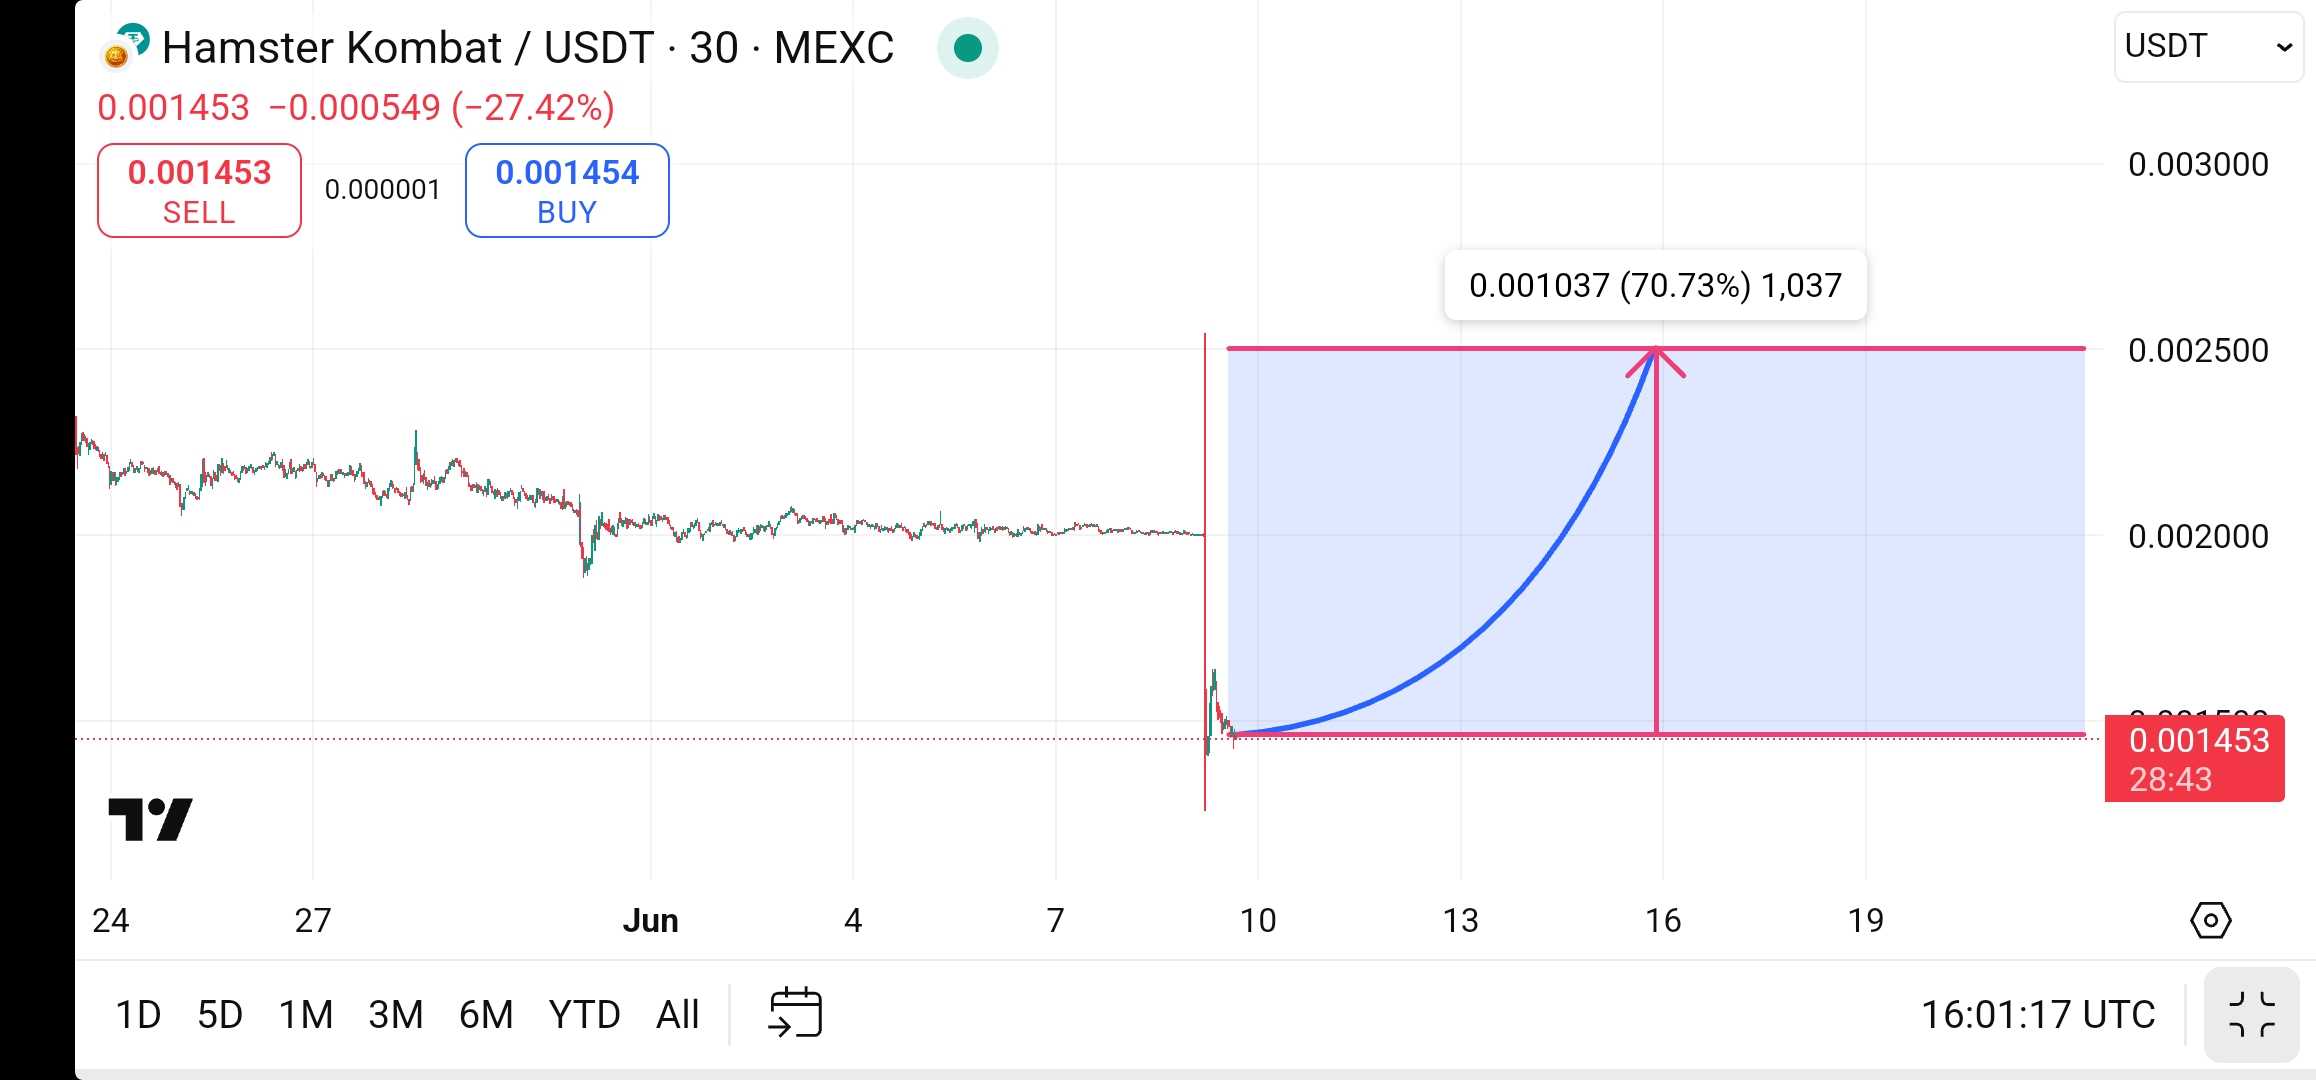This screenshot has width=2316, height=1080.
Task: Open the Hamster Kombat / USDT symbol title
Action: (528, 47)
